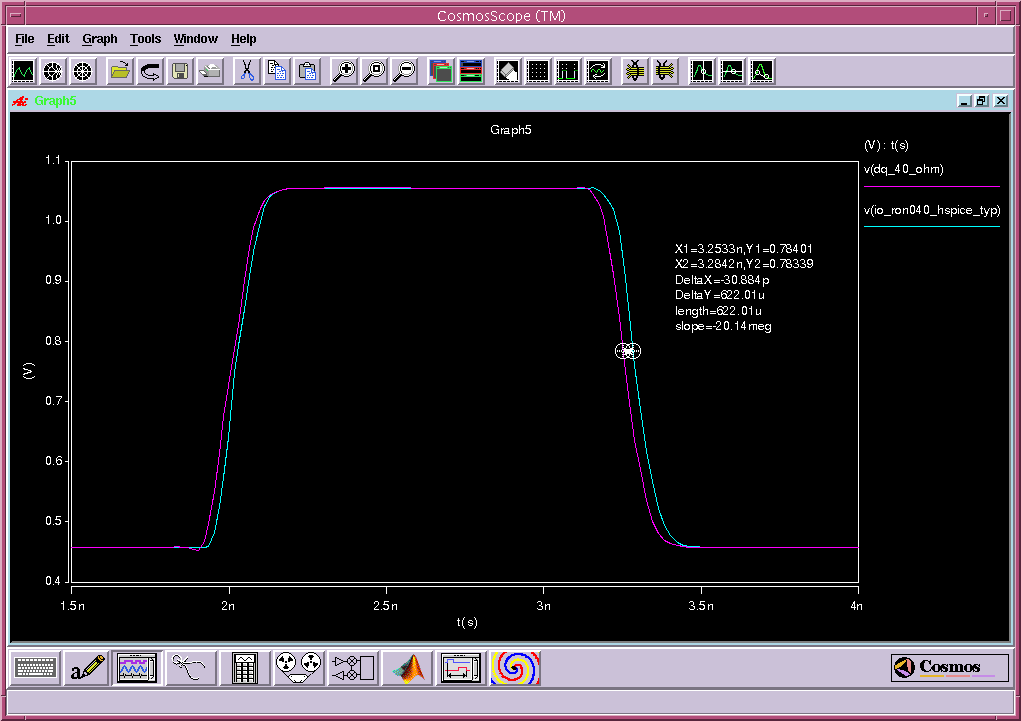Image resolution: width=1021 pixels, height=721 pixels.
Task: Click the scissors cut icon
Action: [x=247, y=71]
